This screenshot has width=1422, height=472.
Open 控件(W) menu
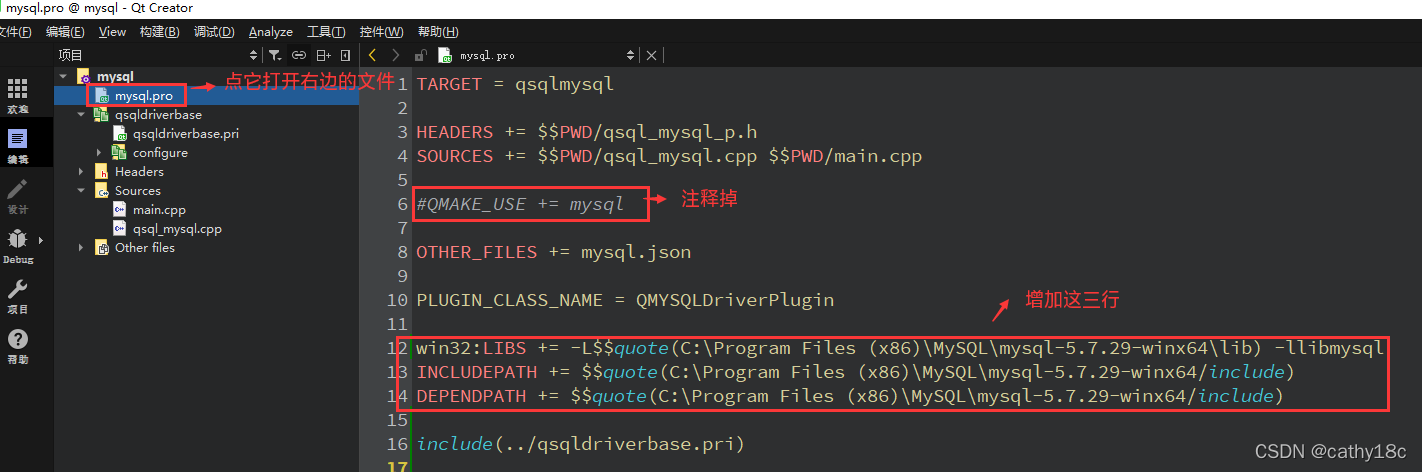381,32
